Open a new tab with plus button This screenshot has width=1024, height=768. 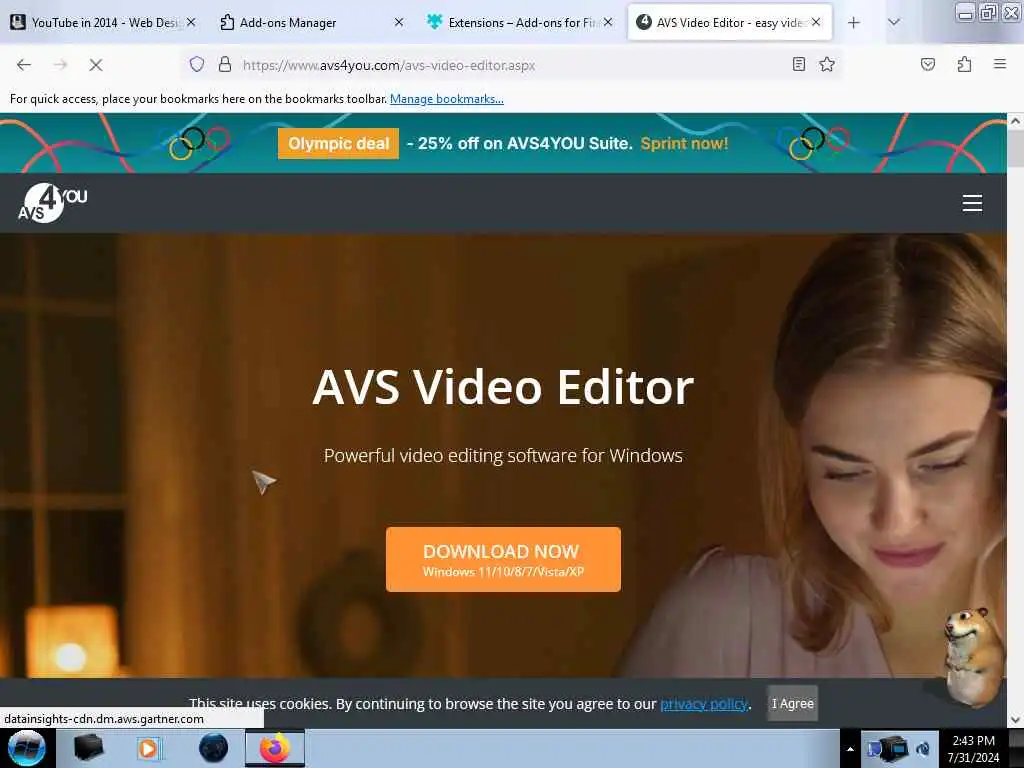854,23
